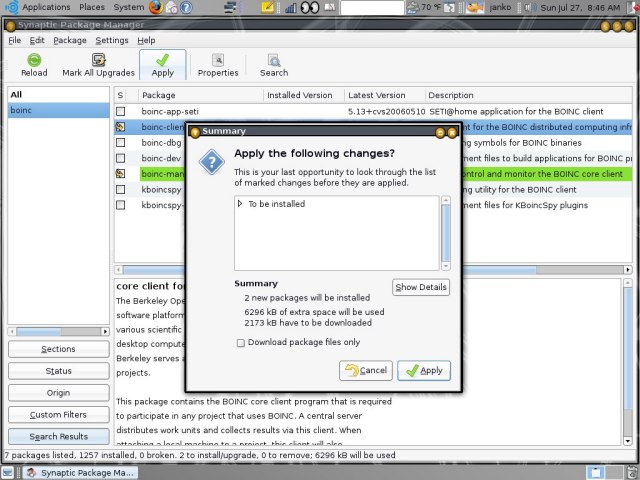Click the Search Results button
This screenshot has height=480, width=640.
(58, 436)
